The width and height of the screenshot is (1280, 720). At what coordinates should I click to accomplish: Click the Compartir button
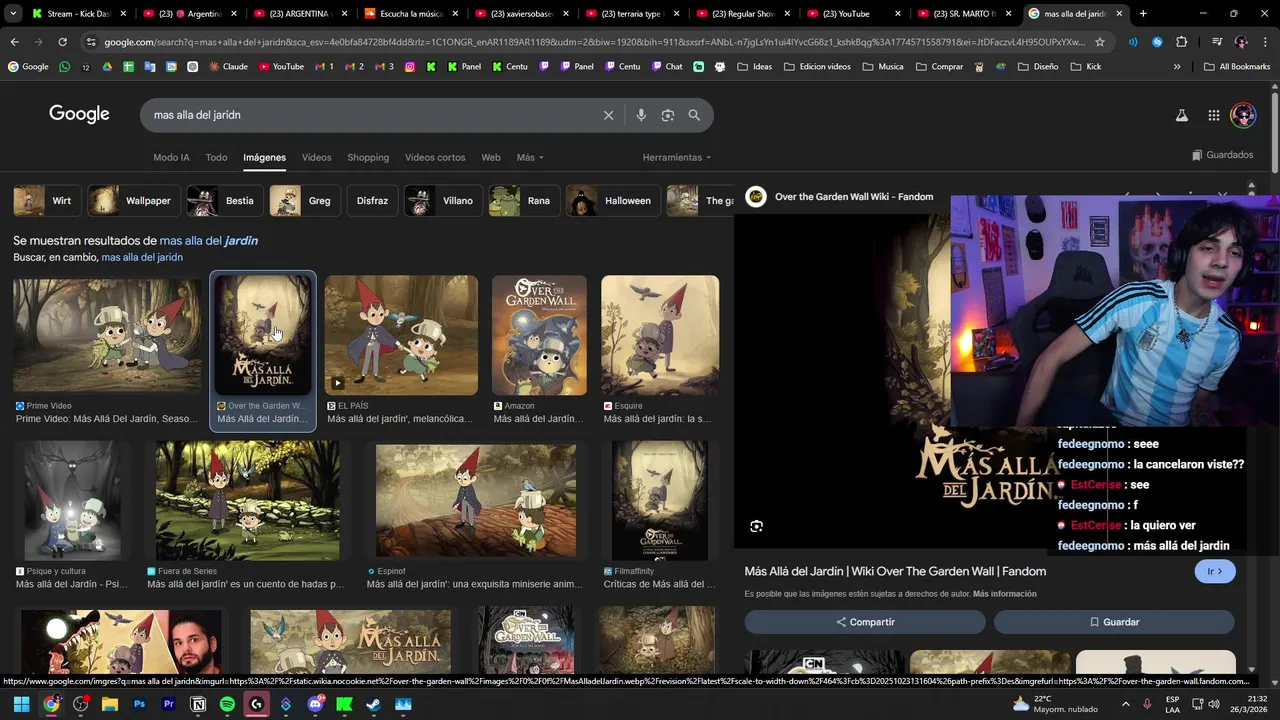[865, 622]
